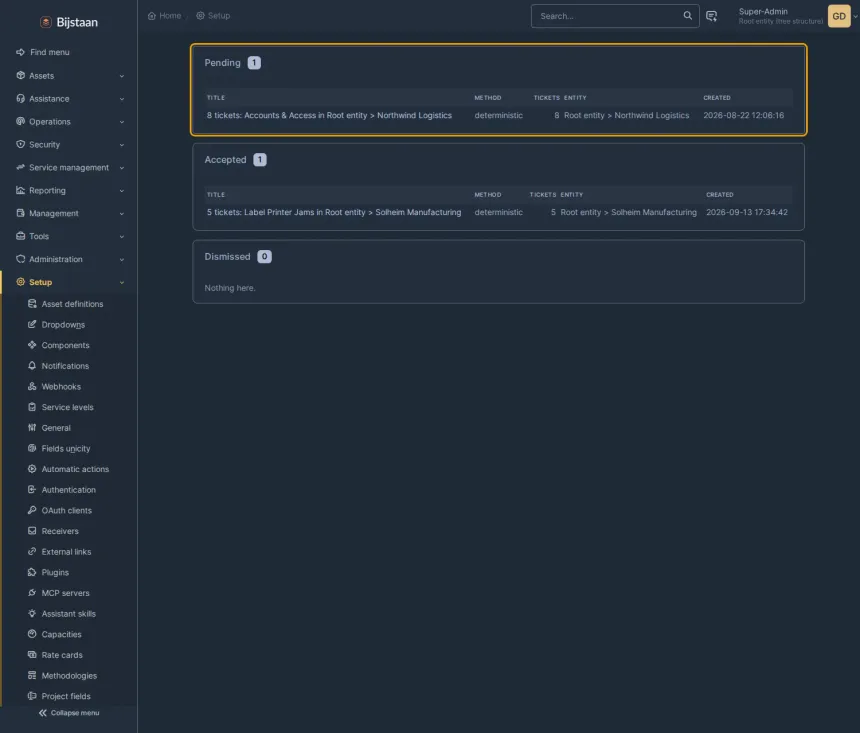Click the Find menu icon
The height and width of the screenshot is (733, 860).
tap(20, 52)
